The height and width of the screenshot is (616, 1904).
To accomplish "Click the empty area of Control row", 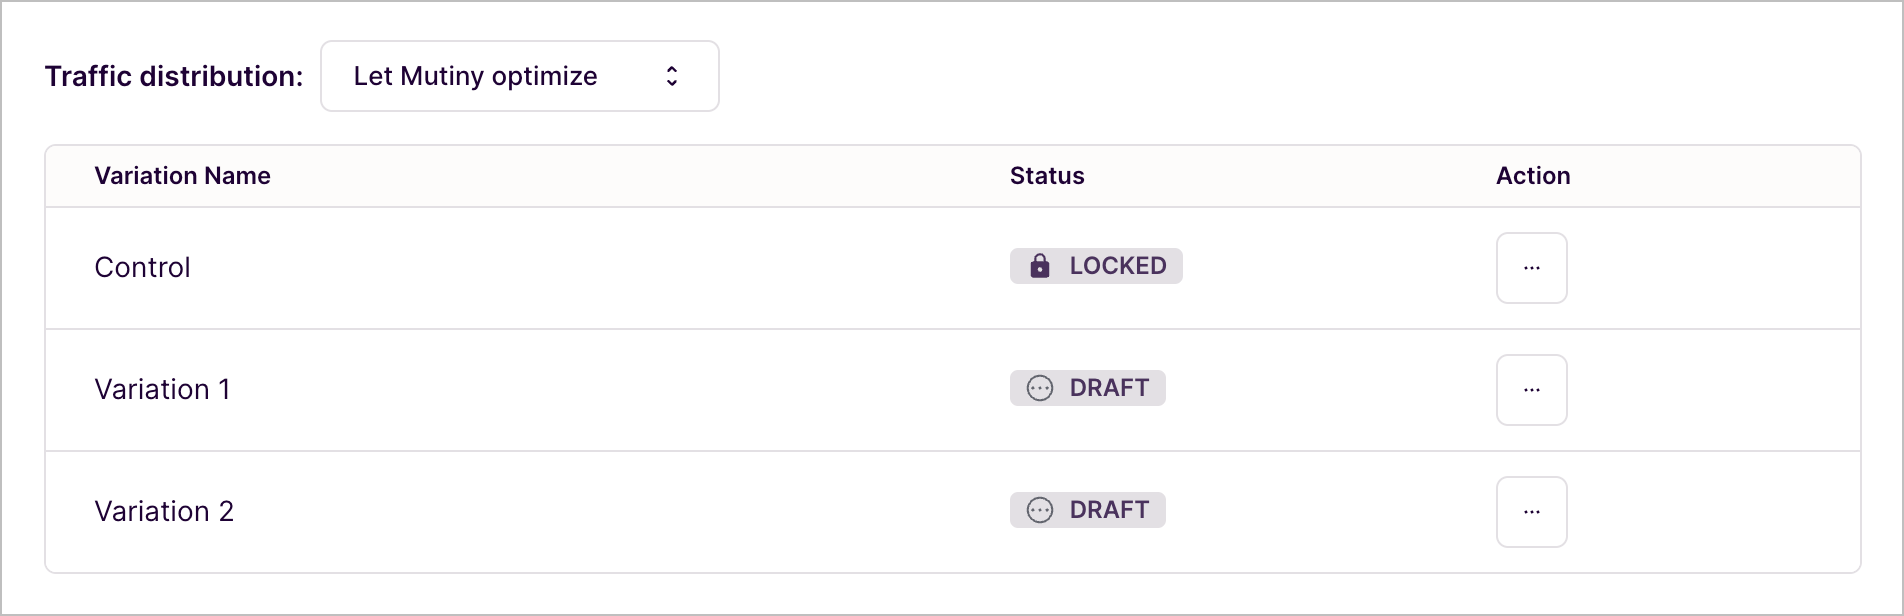I will tap(600, 268).
